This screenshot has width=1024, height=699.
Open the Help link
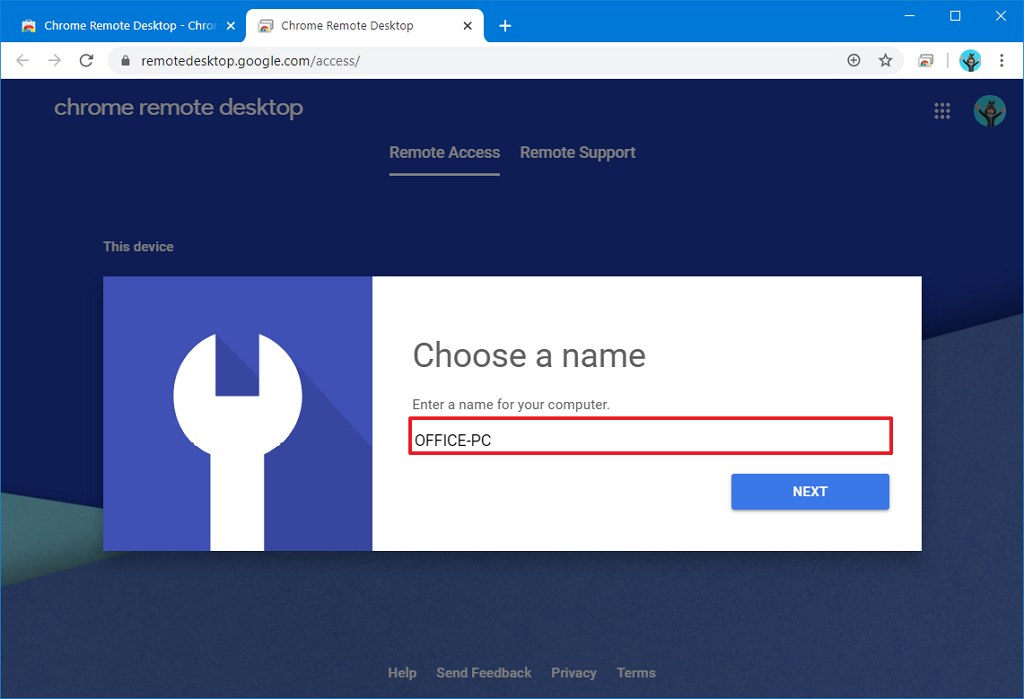tap(402, 672)
